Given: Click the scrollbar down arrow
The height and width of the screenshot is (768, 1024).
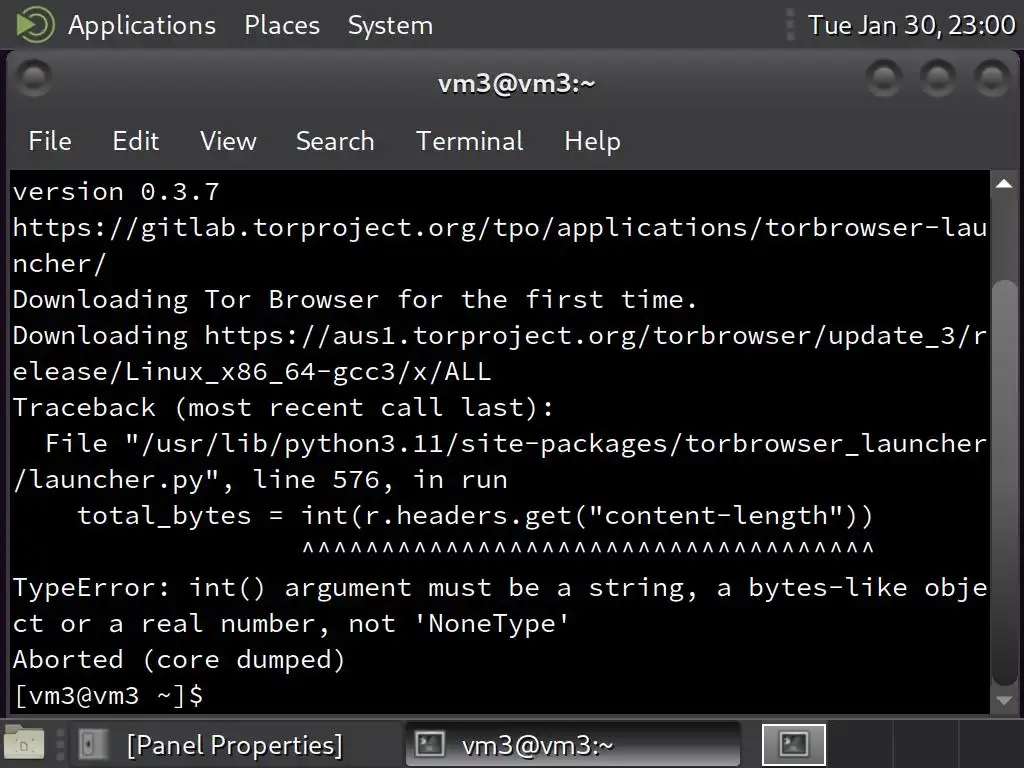Looking at the screenshot, I should 1003,700.
